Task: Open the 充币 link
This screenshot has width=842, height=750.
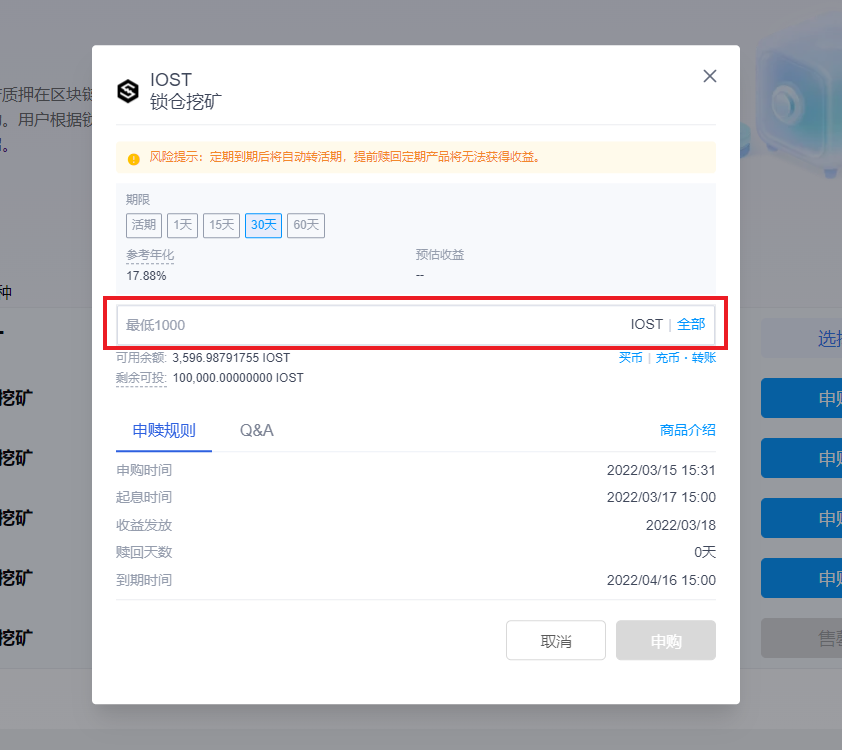Action: pyautogui.click(x=667, y=358)
